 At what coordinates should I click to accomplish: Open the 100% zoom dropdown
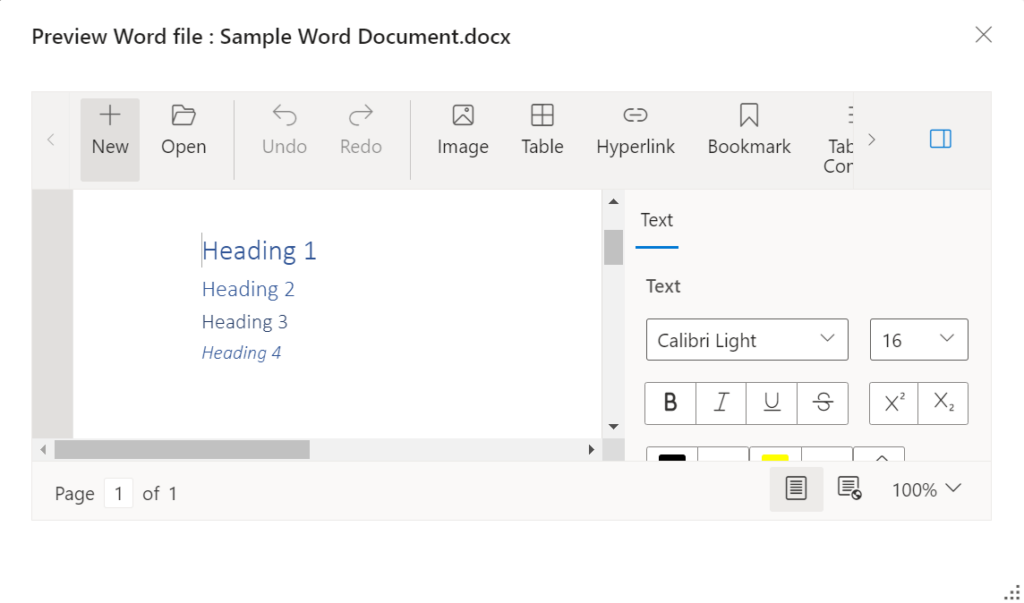pos(925,490)
